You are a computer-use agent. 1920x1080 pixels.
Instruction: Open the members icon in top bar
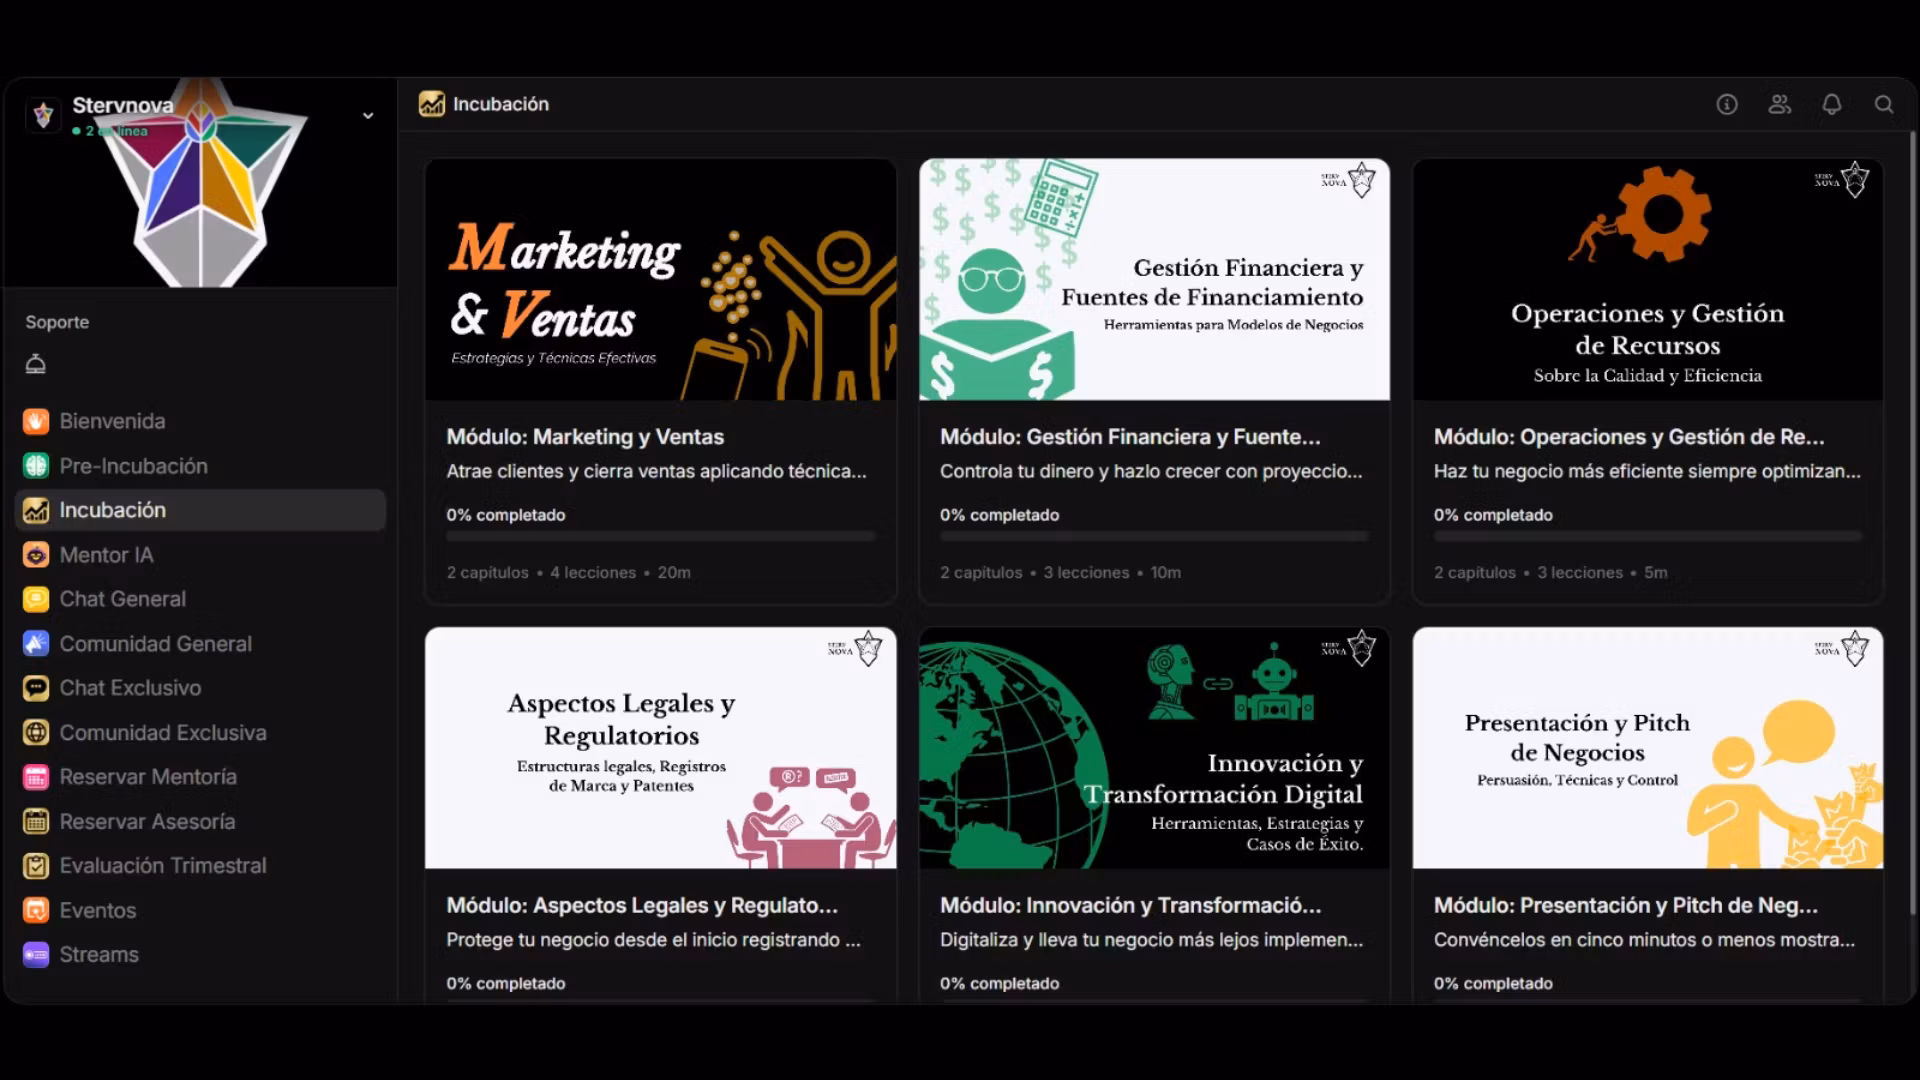coord(1779,104)
